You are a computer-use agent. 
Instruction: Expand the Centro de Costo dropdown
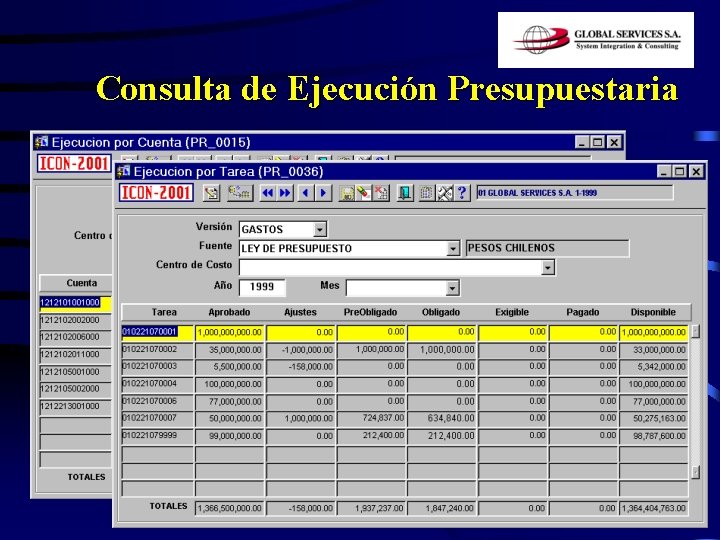tap(548, 267)
